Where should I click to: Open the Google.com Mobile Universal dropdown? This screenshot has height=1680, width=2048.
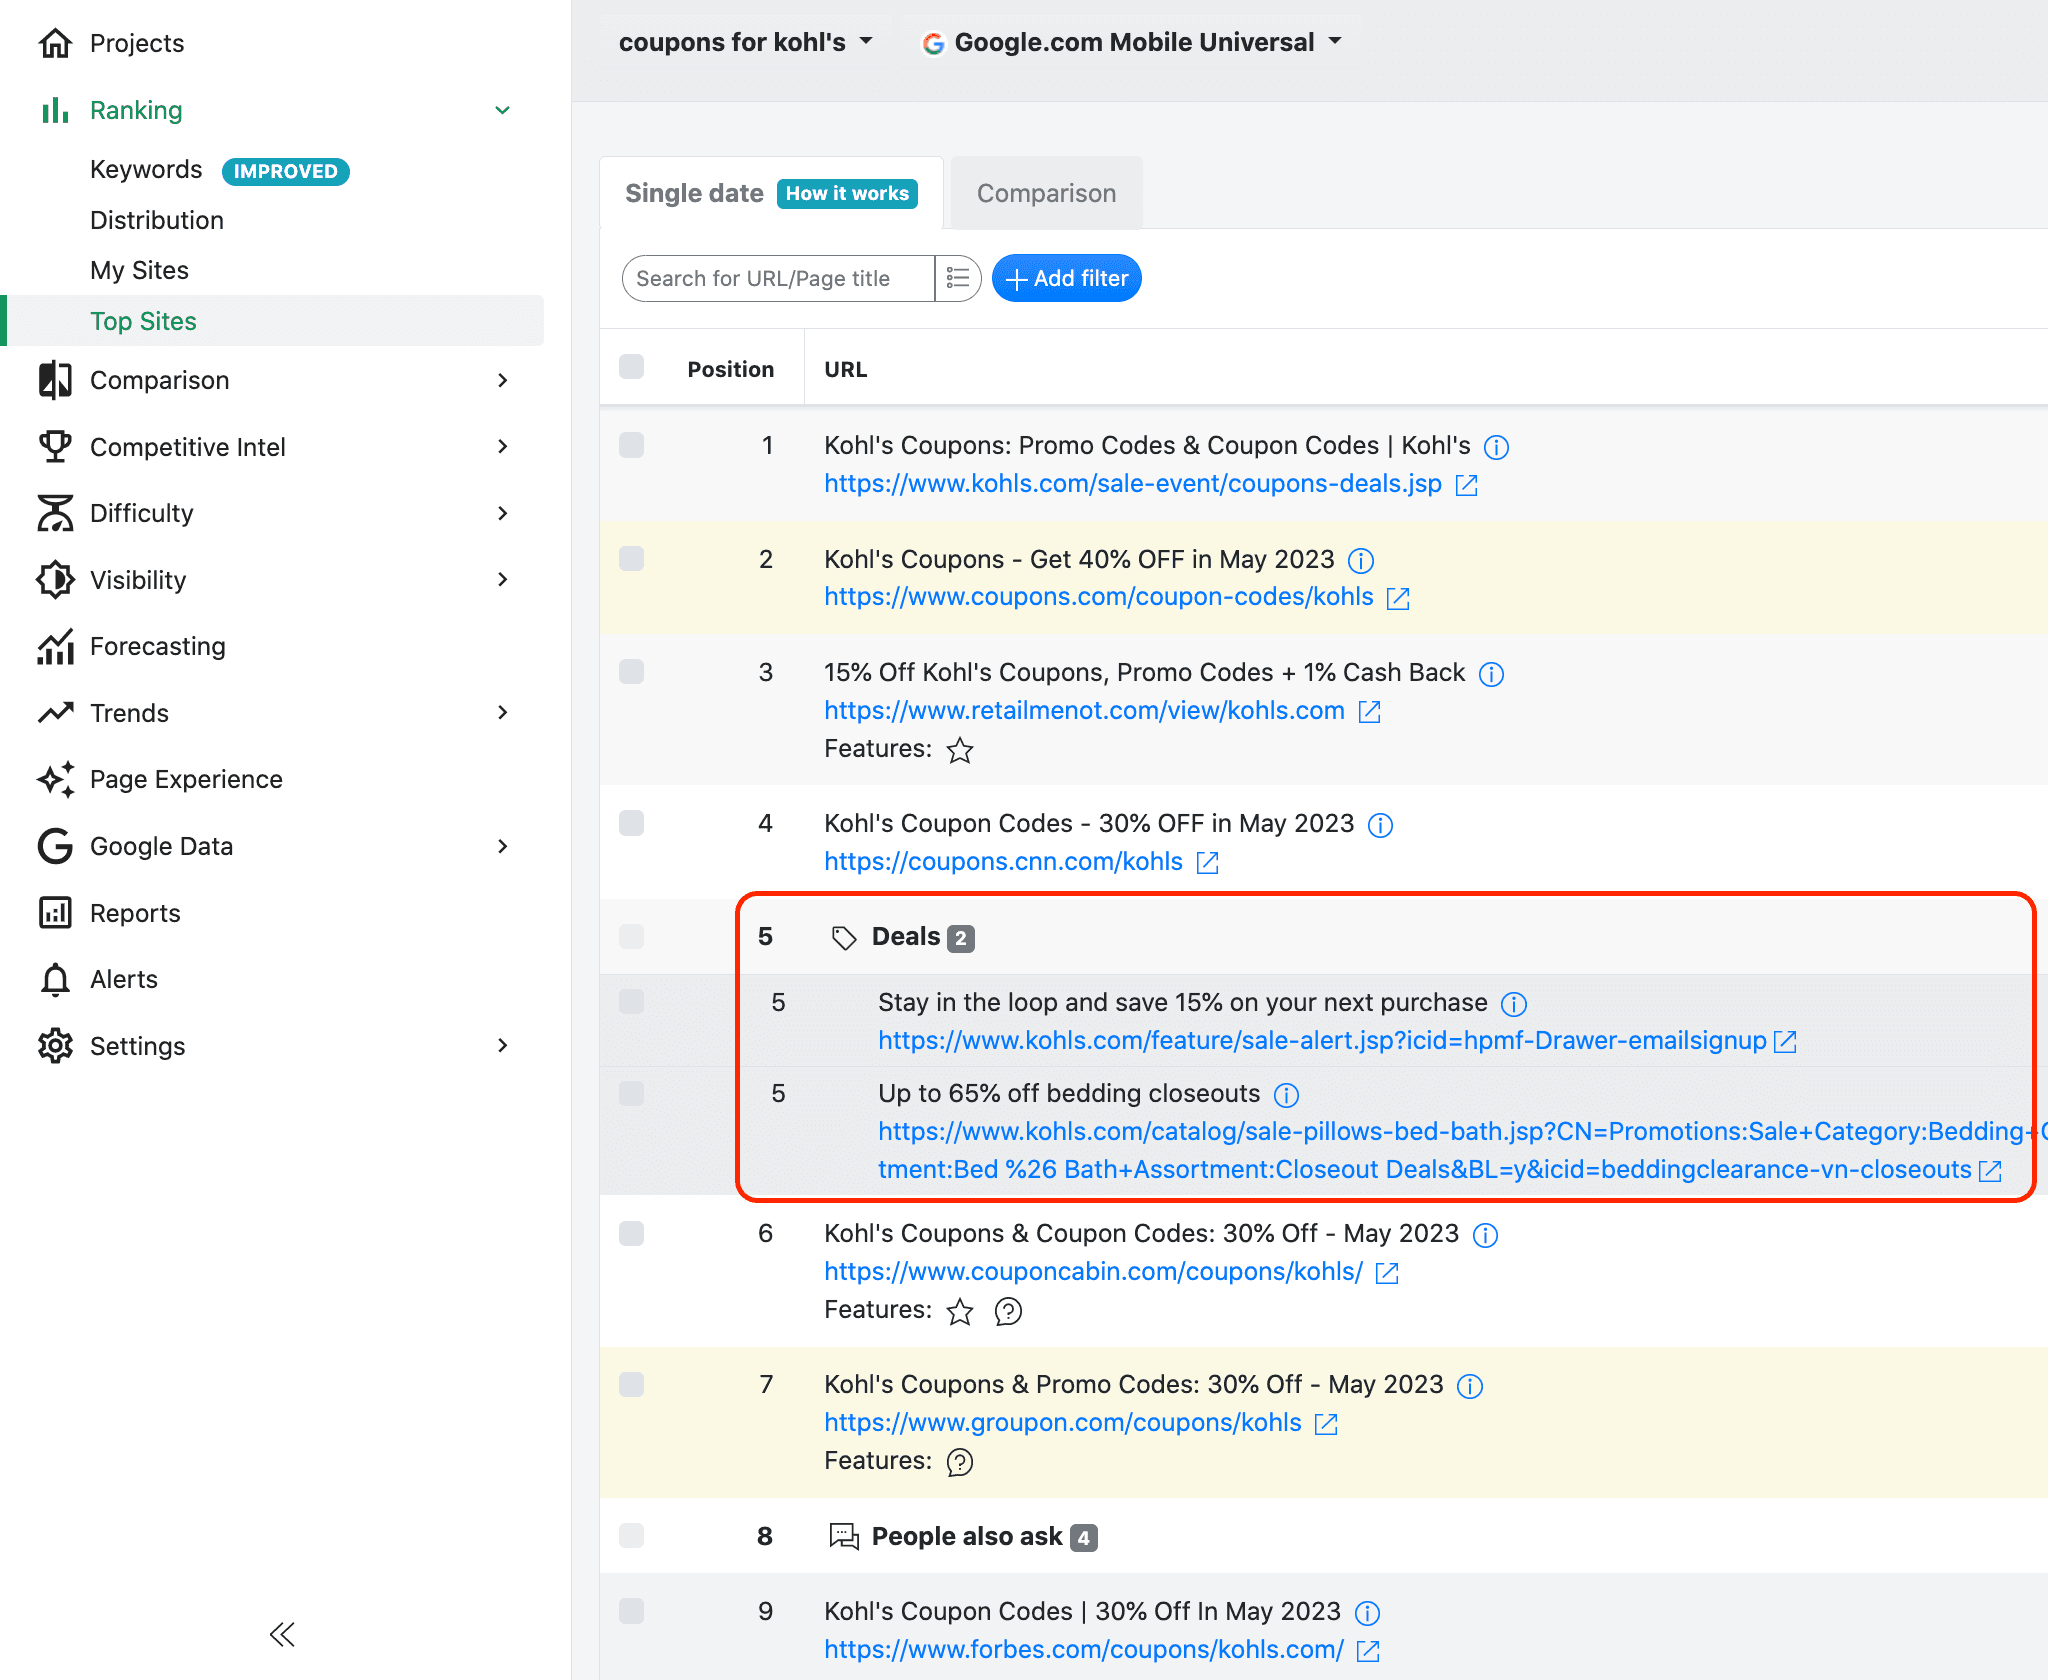pyautogui.click(x=1133, y=42)
